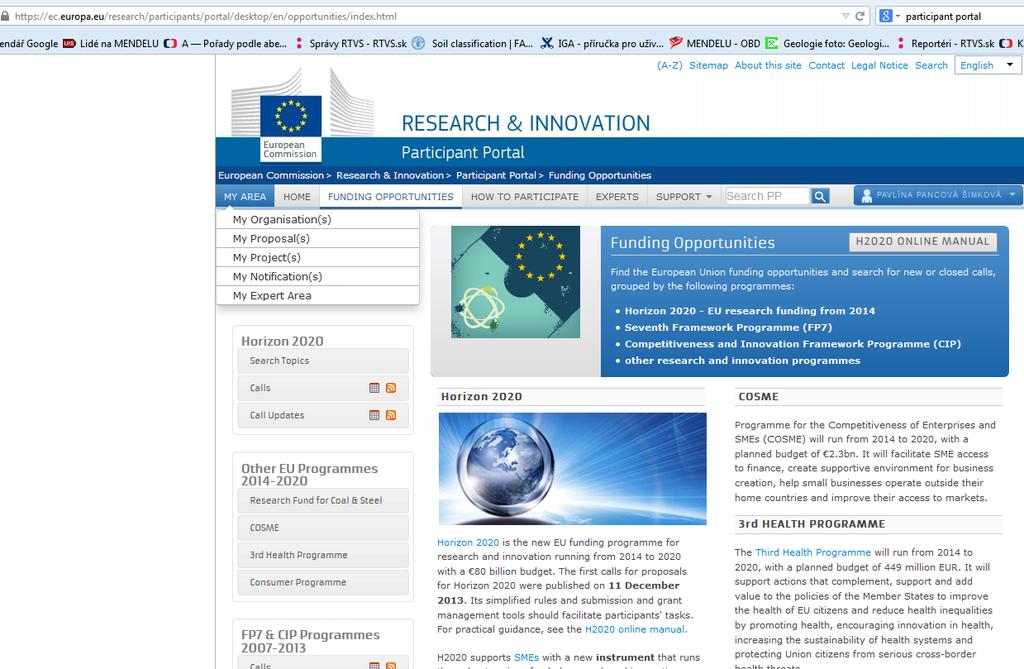This screenshot has width=1024, height=669.
Task: Click the H2020 online manual text link
Action: coord(635,630)
